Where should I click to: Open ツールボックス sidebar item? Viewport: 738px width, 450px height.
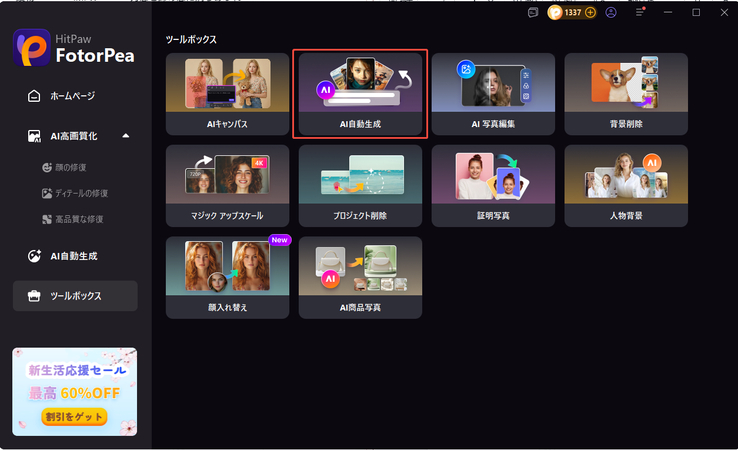(x=75, y=296)
